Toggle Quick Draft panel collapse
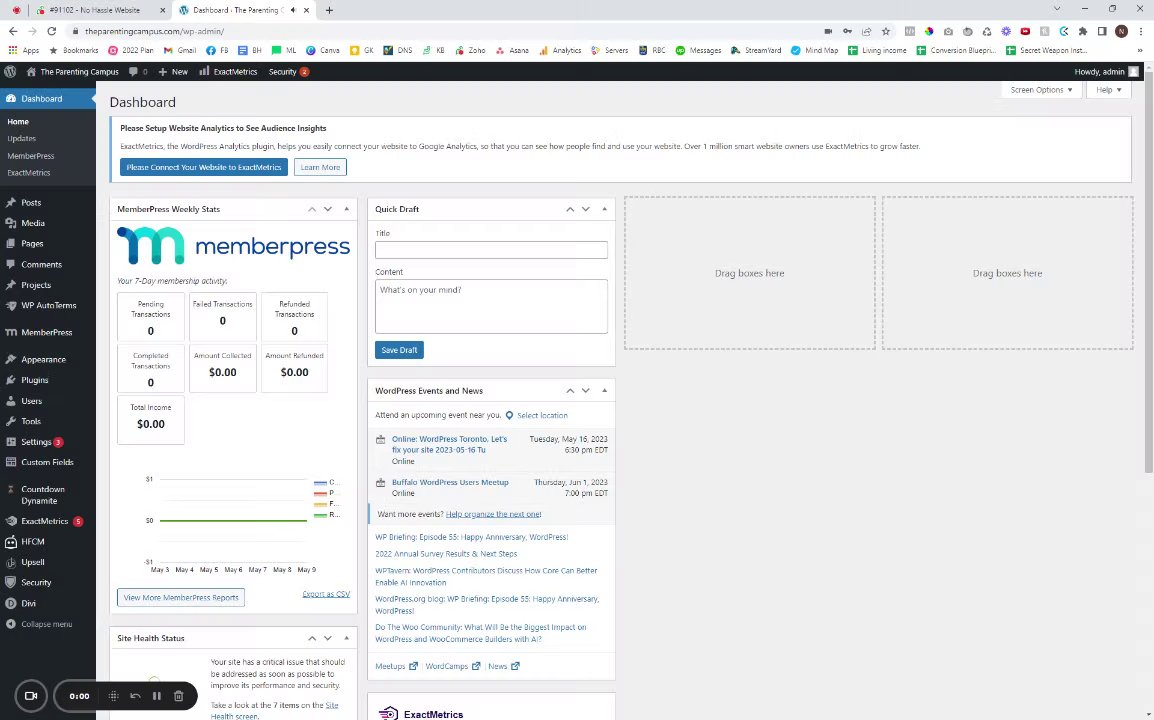 pyautogui.click(x=604, y=209)
